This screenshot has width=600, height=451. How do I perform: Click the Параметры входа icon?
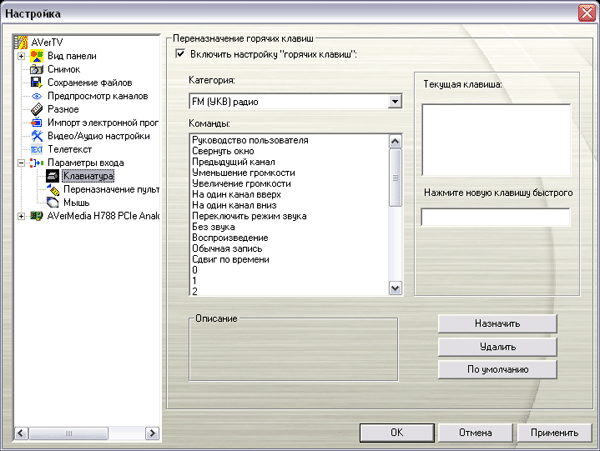37,163
